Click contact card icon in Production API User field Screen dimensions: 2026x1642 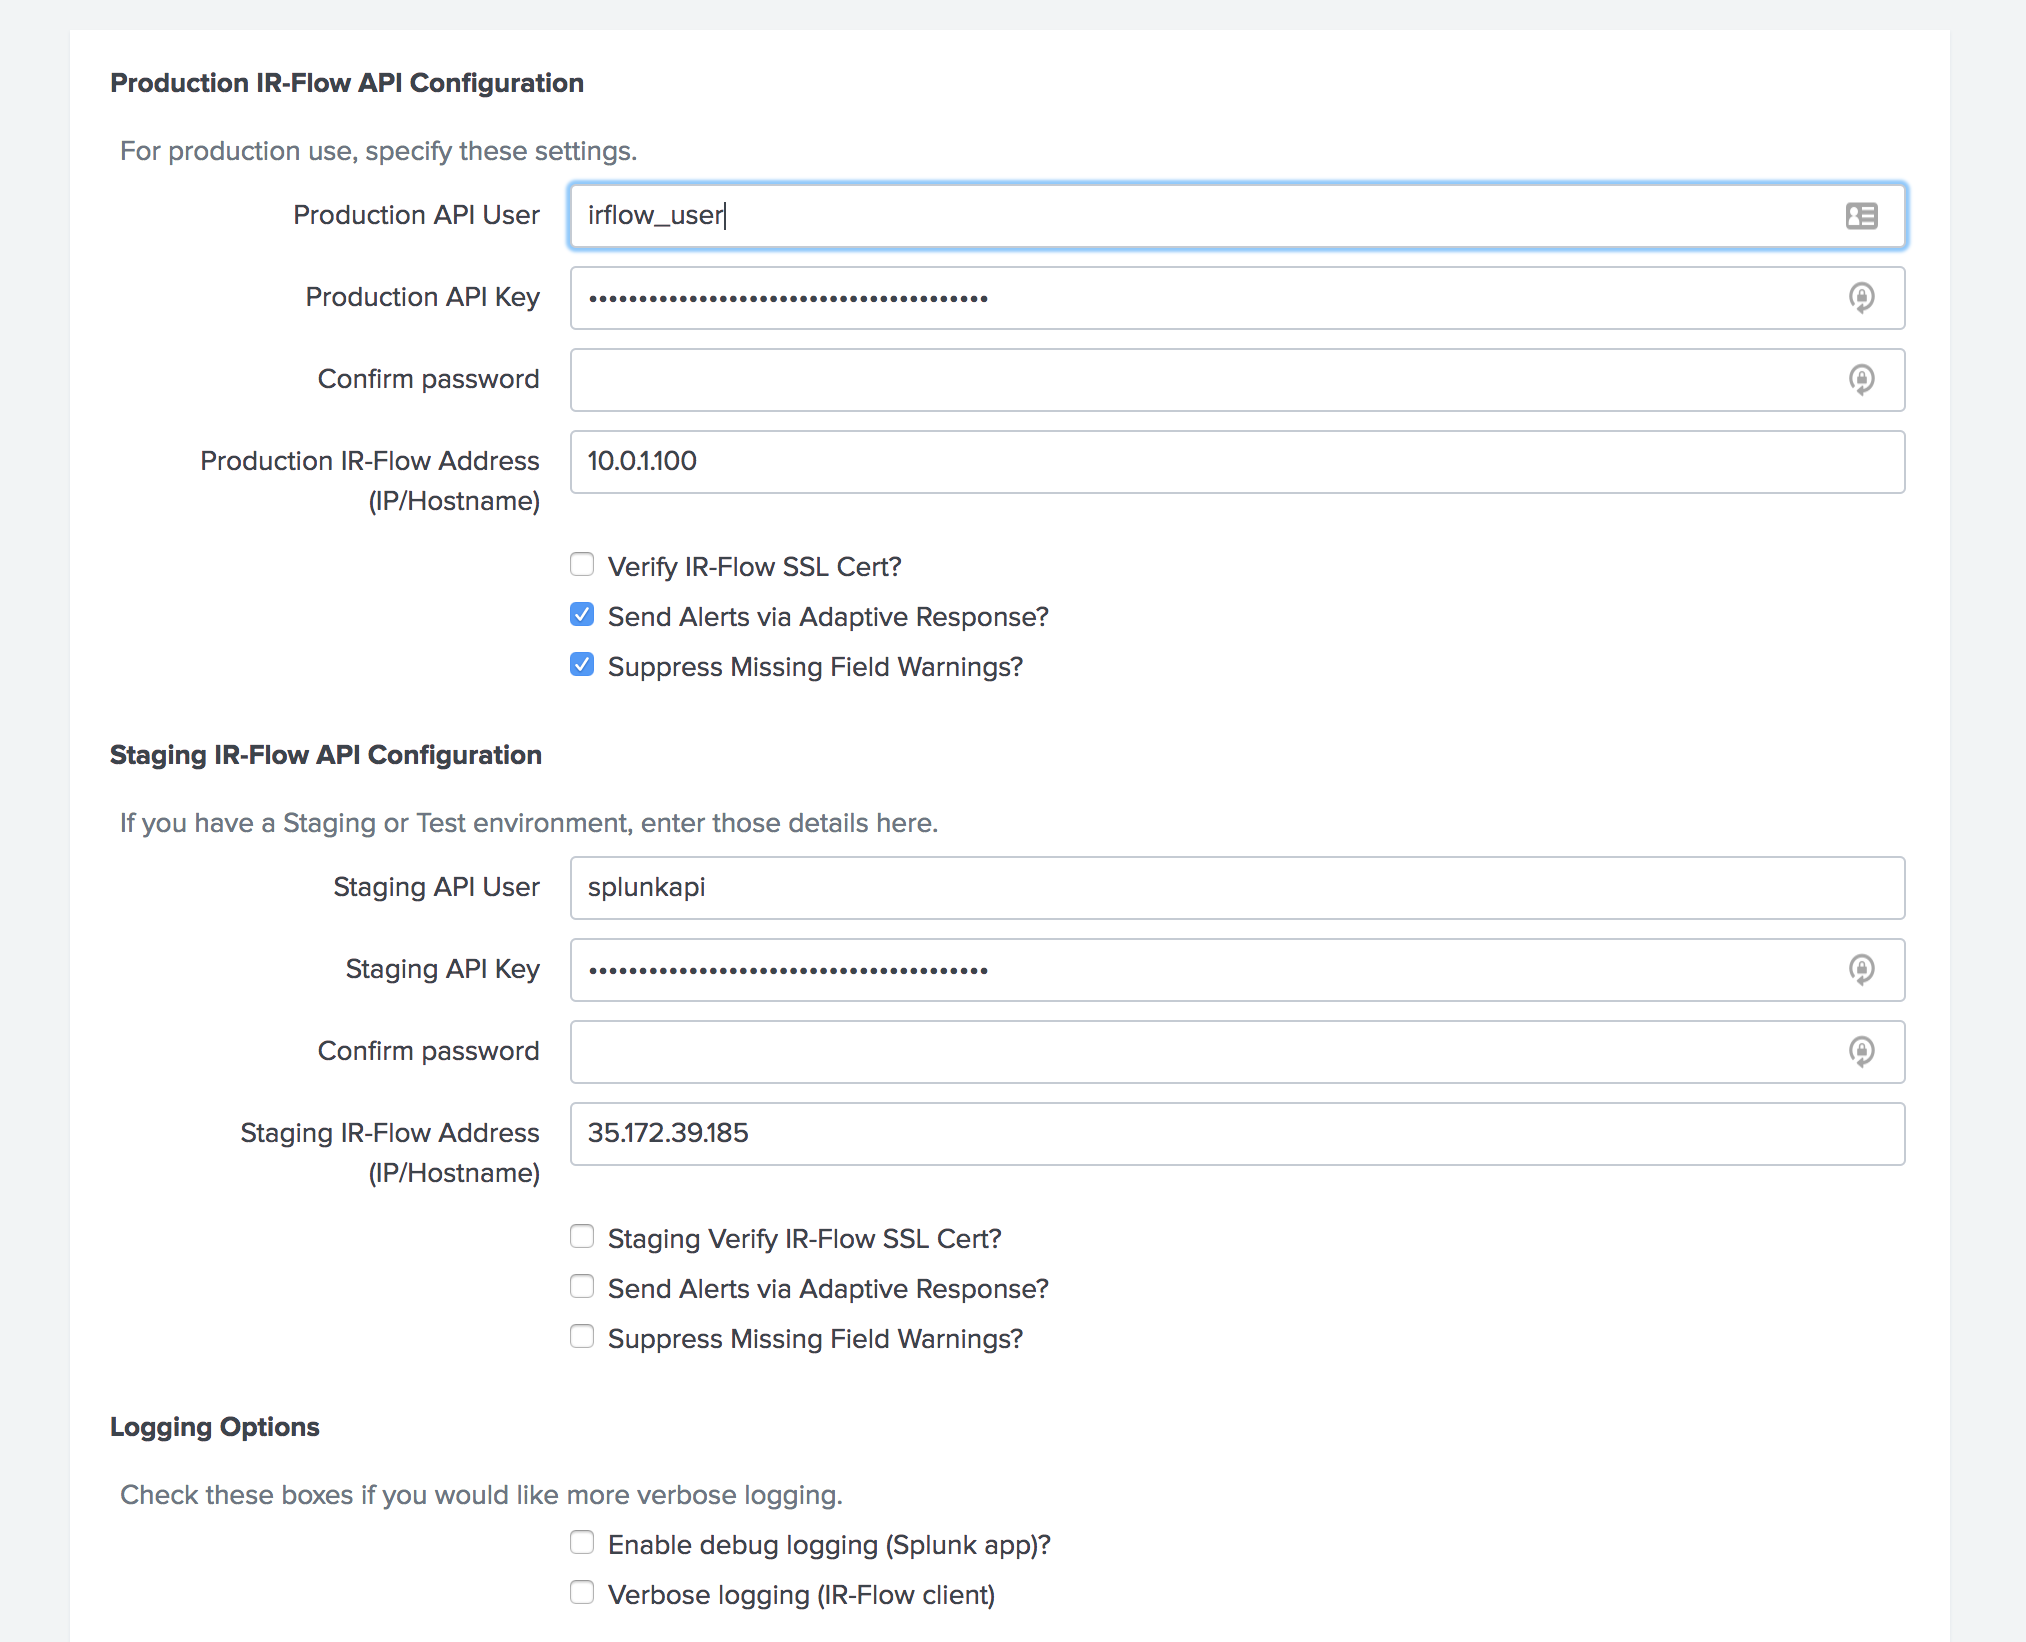(x=1861, y=216)
